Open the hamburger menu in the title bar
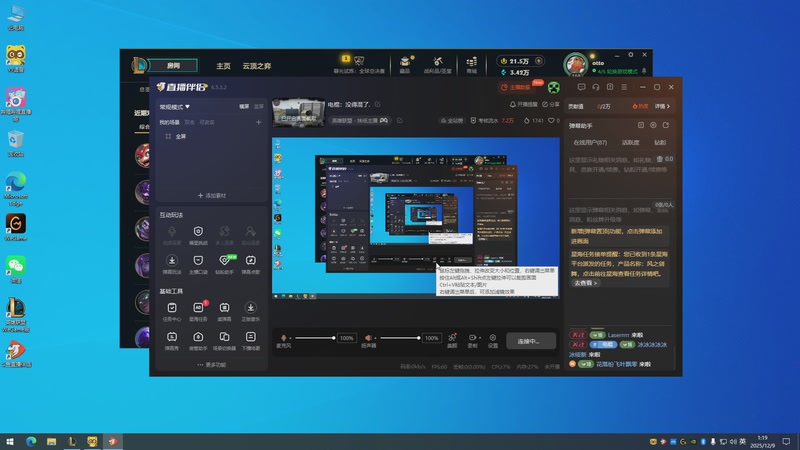 point(624,87)
